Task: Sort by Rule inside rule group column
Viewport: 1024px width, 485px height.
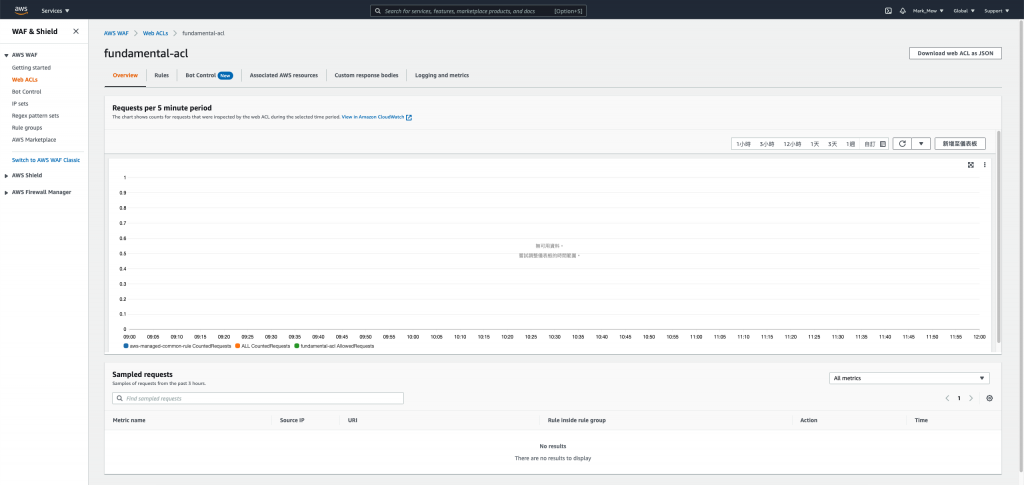Action: click(x=577, y=420)
